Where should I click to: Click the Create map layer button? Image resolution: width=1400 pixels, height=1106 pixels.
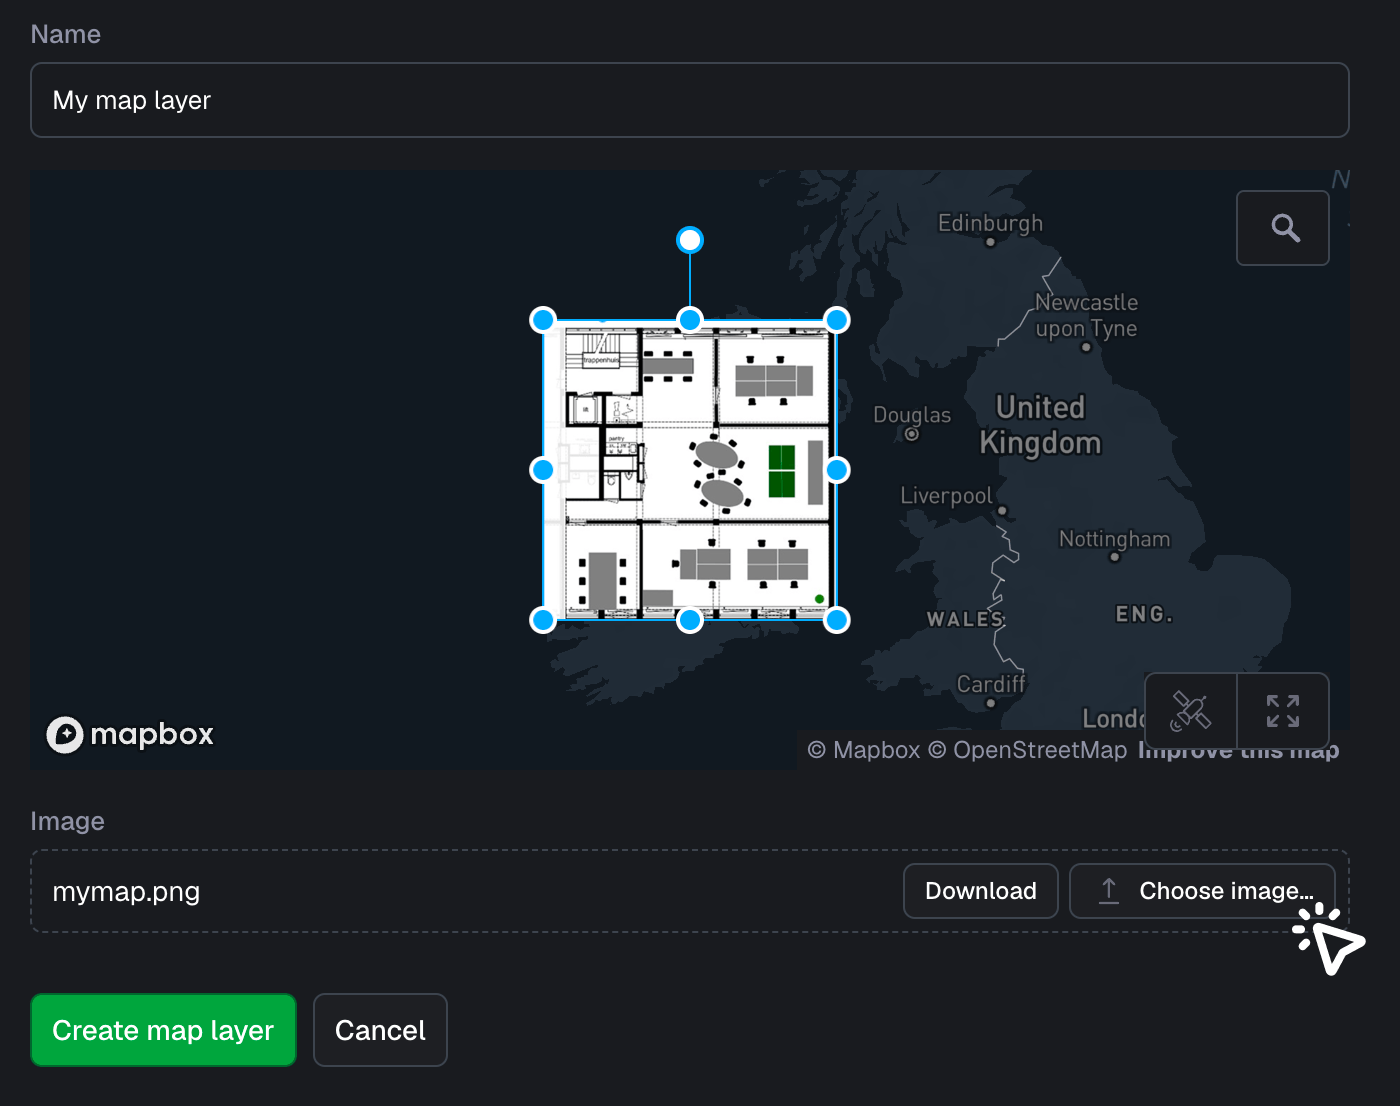coord(163,1030)
